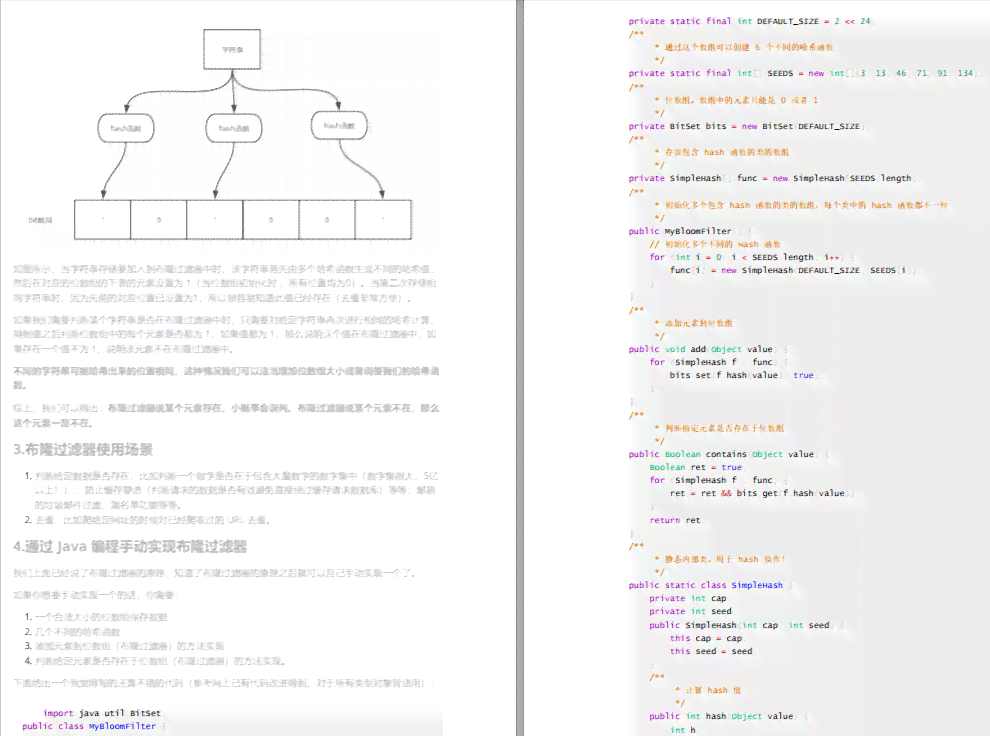Click the int h declaration line
The height and width of the screenshot is (736, 990).
coord(683,730)
